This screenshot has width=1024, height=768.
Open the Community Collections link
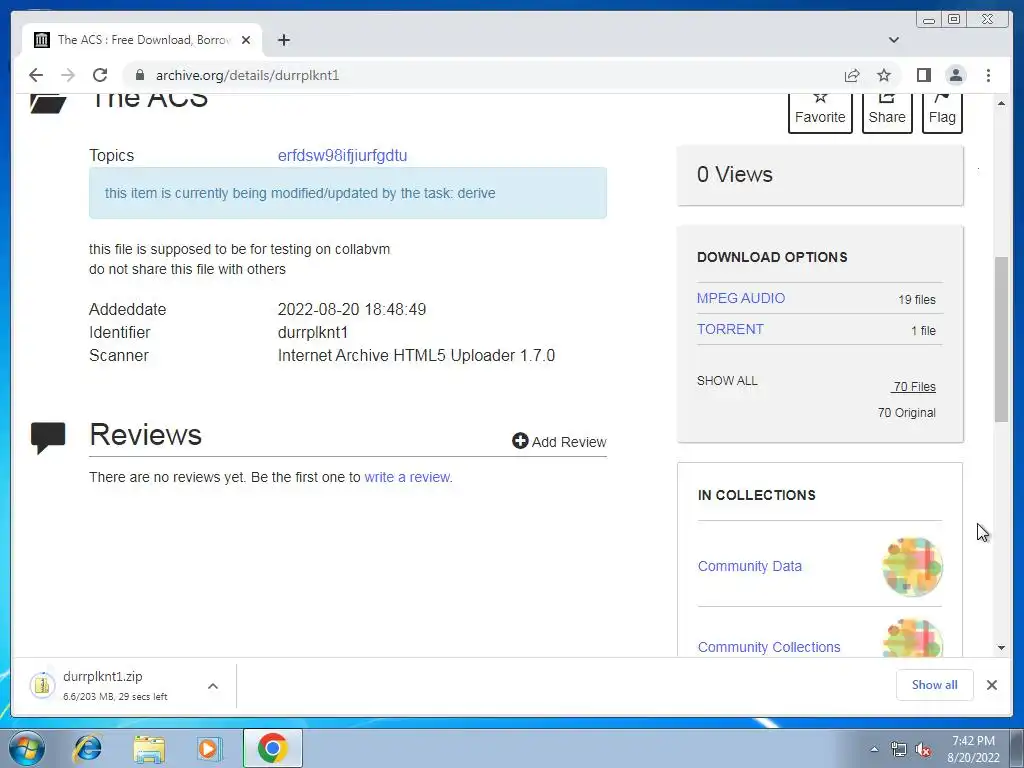tap(769, 647)
